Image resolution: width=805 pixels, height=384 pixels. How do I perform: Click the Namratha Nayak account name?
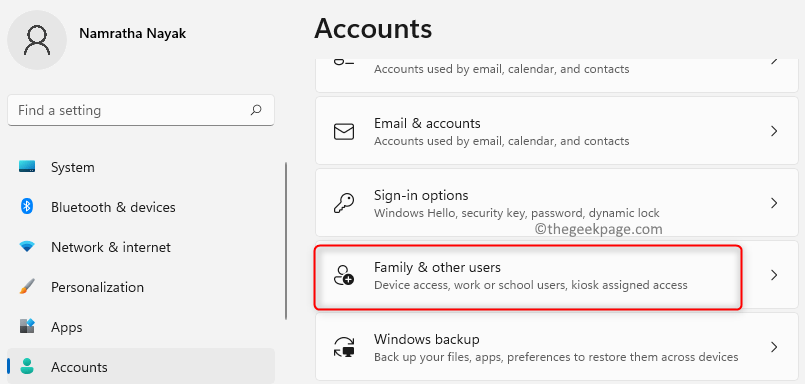click(x=132, y=33)
